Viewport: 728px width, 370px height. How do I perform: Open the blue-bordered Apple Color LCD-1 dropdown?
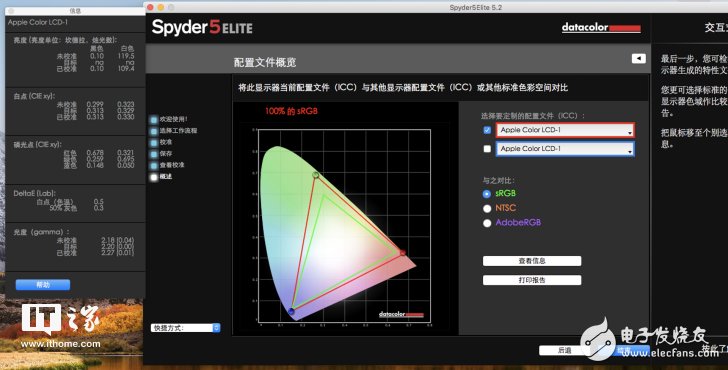pyautogui.click(x=565, y=149)
